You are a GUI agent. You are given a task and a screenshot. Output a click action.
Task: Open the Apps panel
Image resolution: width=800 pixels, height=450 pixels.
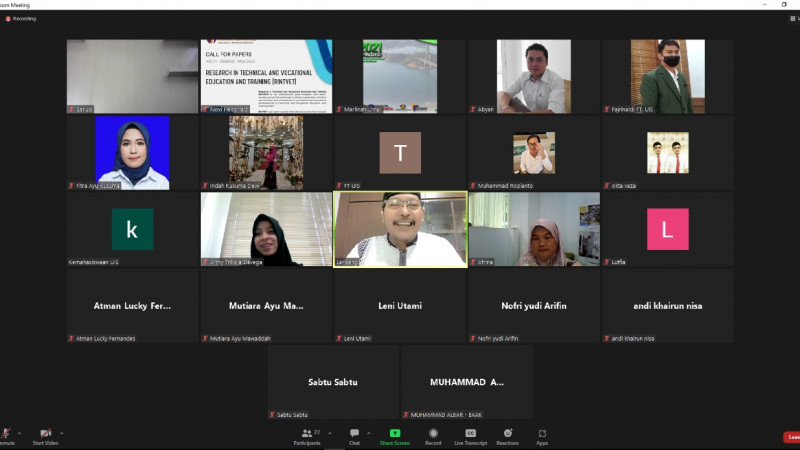[542, 436]
